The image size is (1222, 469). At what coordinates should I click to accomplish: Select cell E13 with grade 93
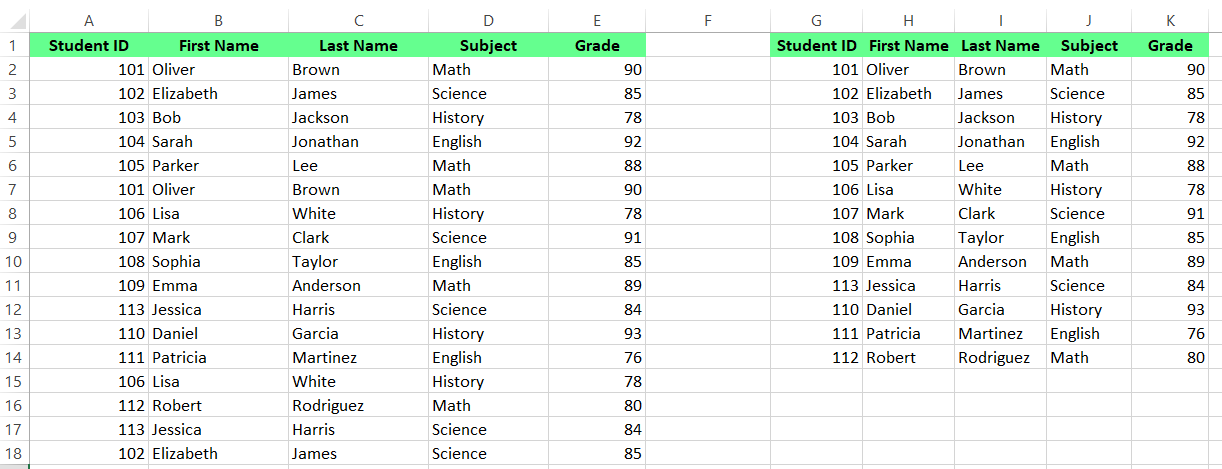pyautogui.click(x=597, y=333)
